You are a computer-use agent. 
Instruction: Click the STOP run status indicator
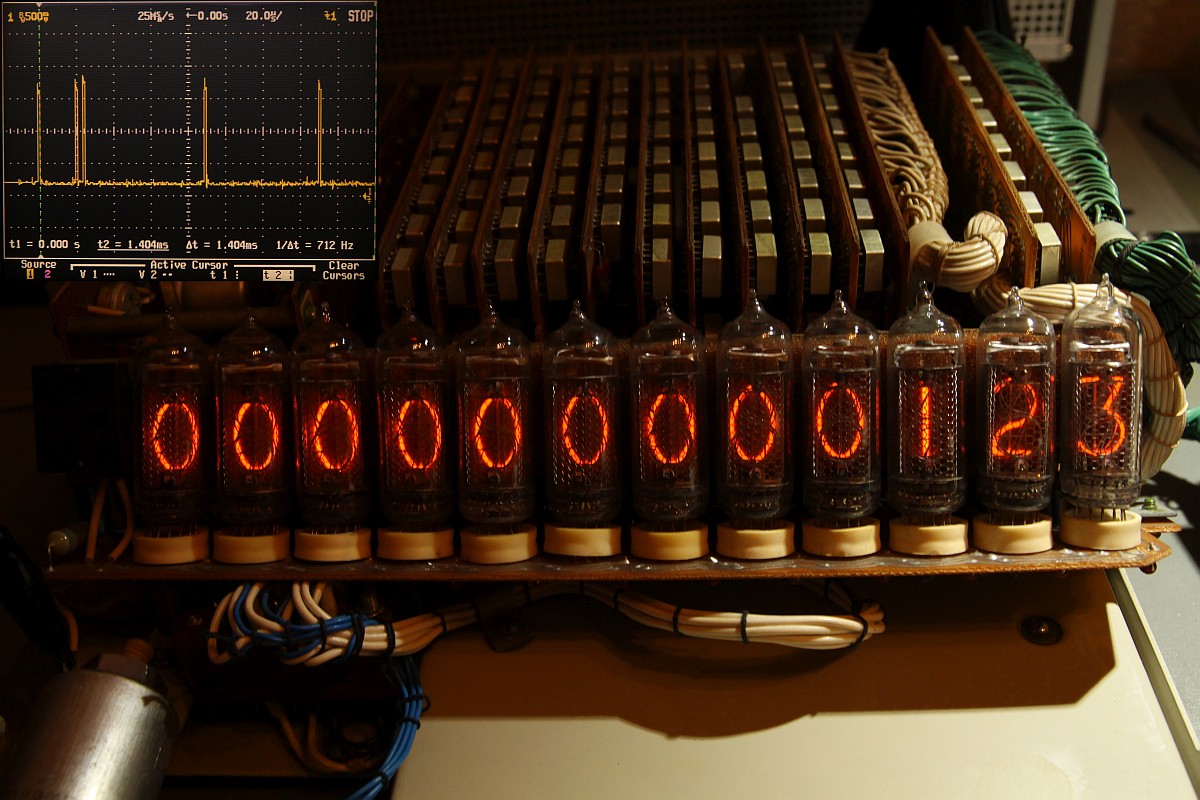(x=360, y=17)
